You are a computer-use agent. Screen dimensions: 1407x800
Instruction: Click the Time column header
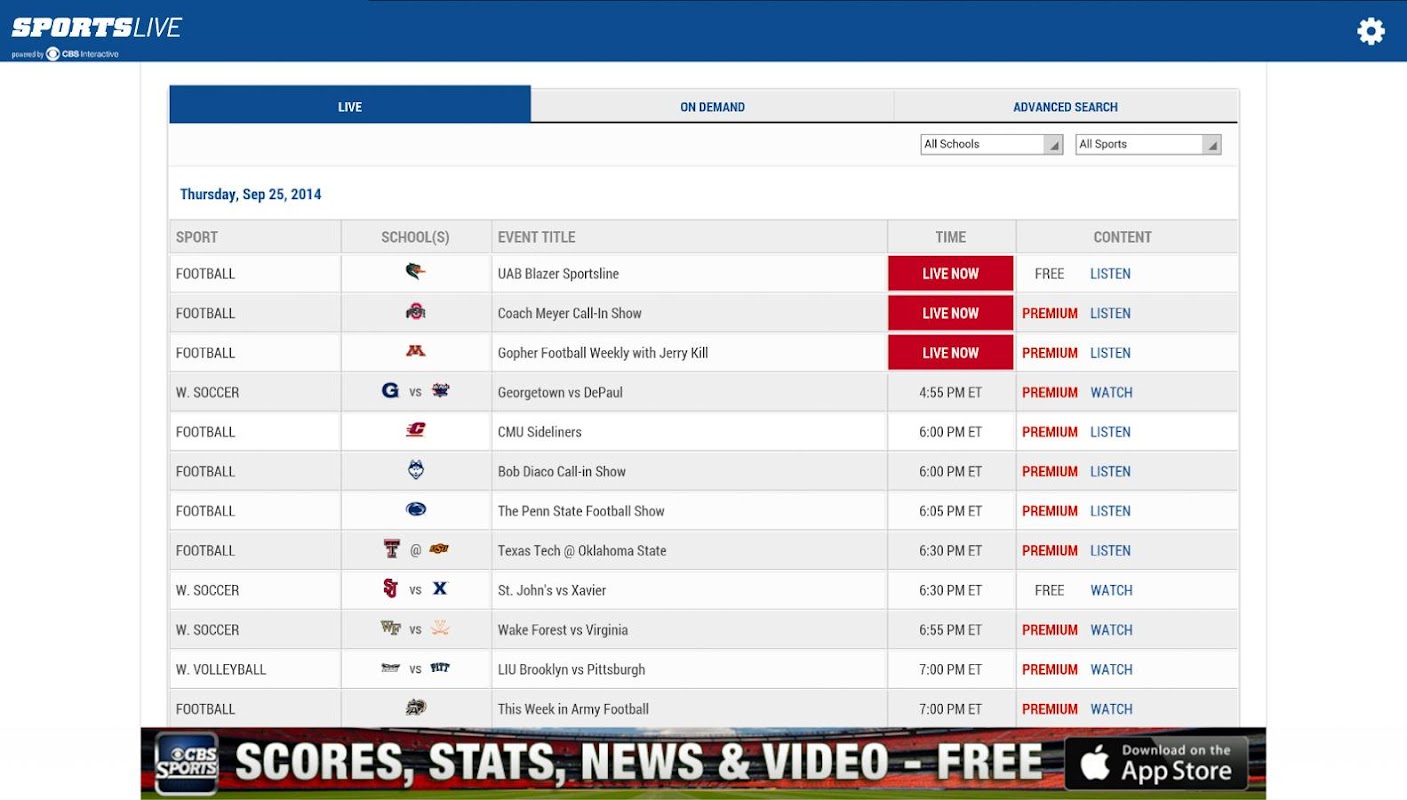point(951,237)
